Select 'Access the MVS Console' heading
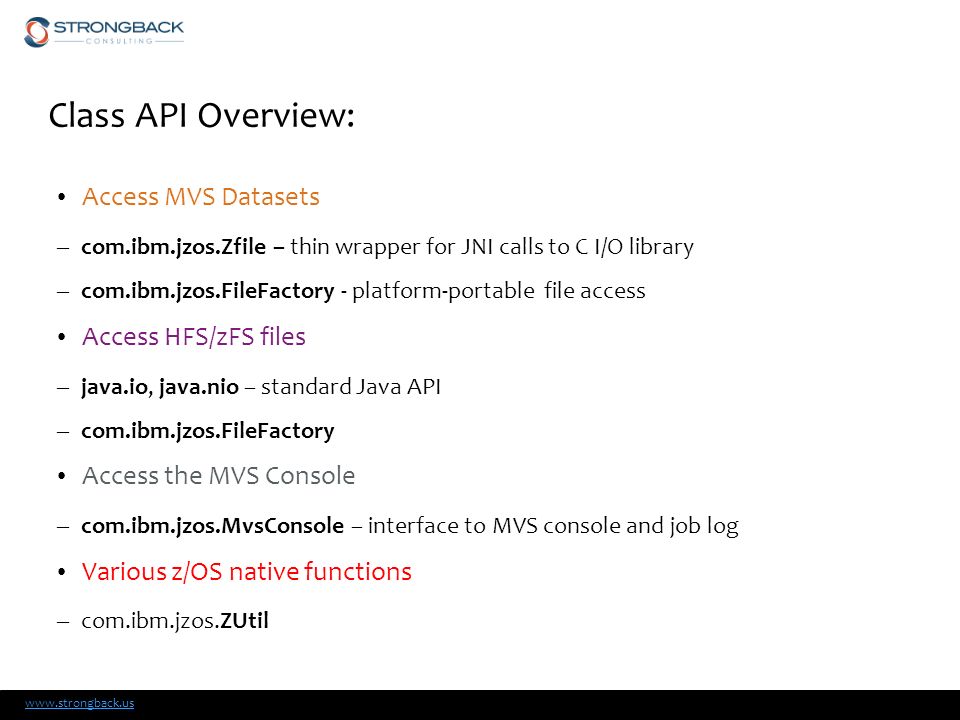 219,476
